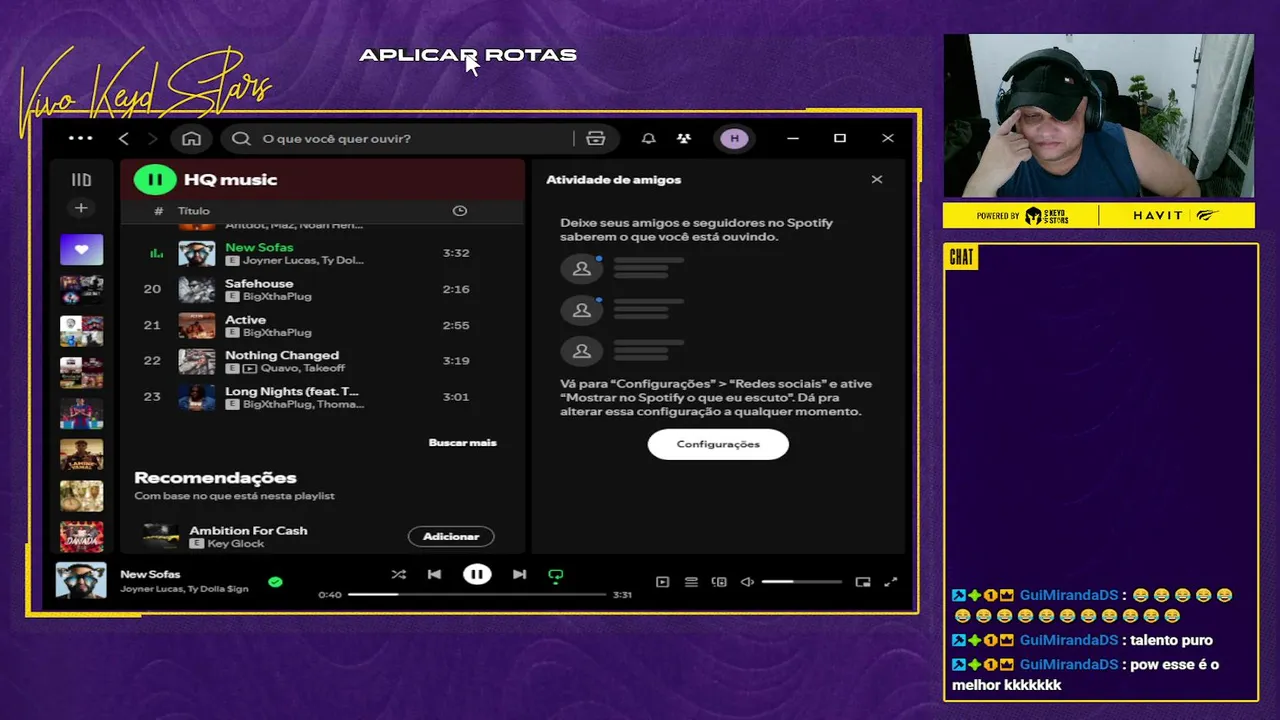Click now-playing title 'New Sofas' in player bar

(150, 574)
